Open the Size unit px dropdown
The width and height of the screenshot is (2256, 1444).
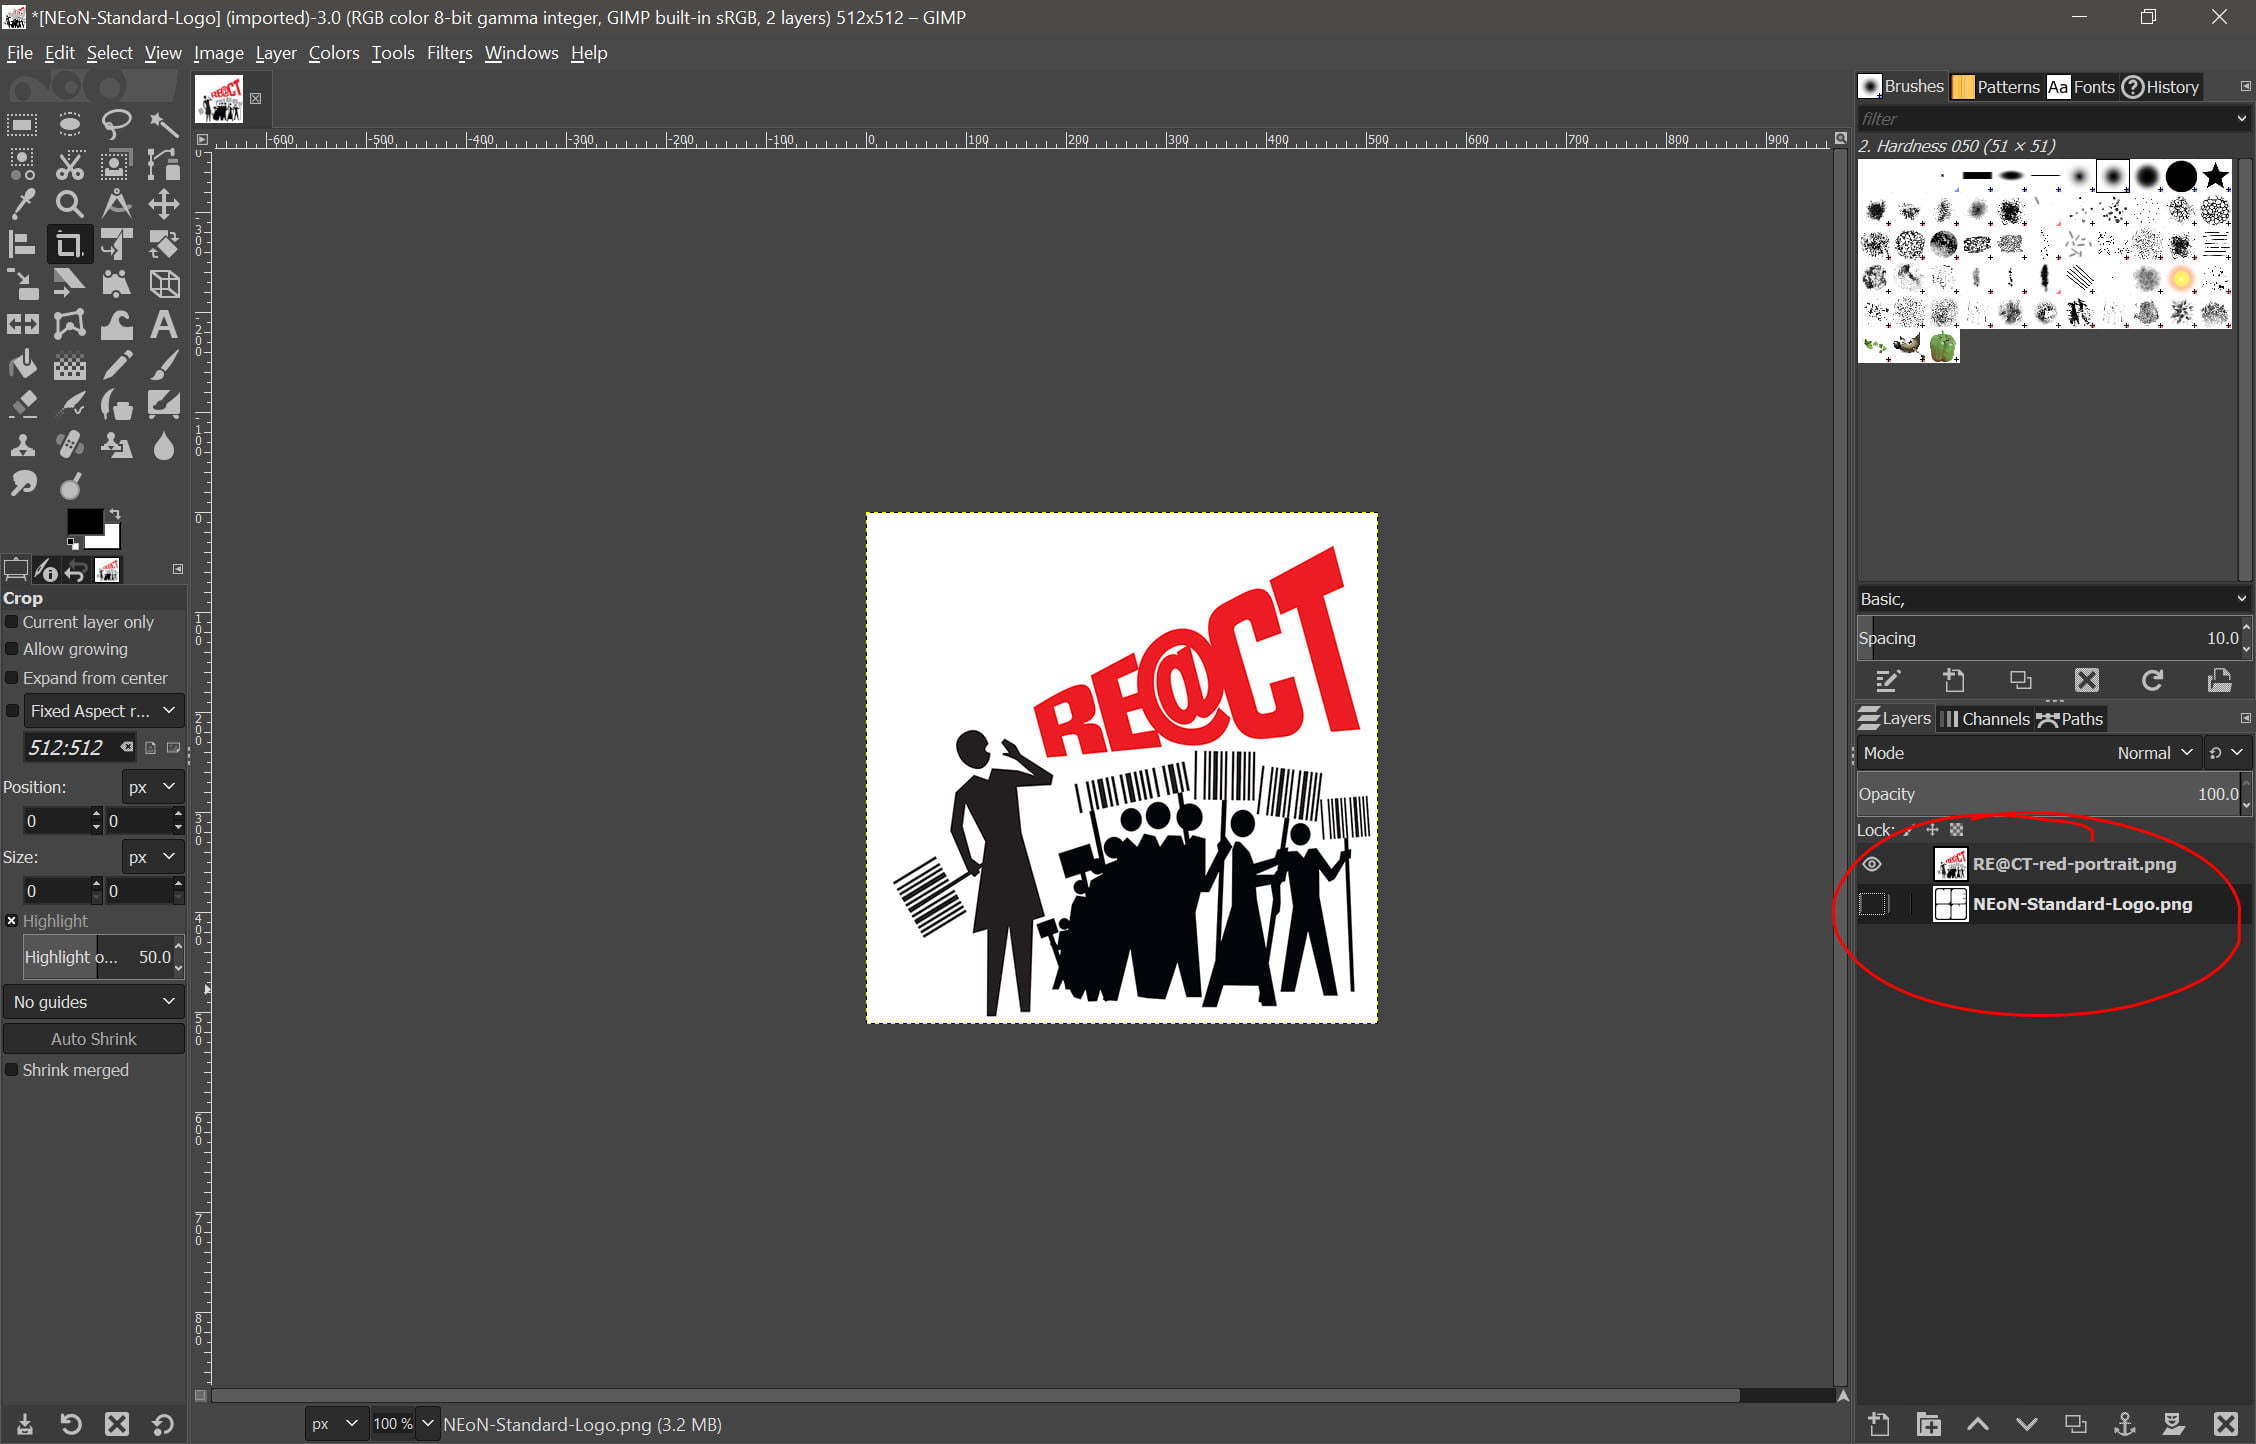(x=152, y=857)
